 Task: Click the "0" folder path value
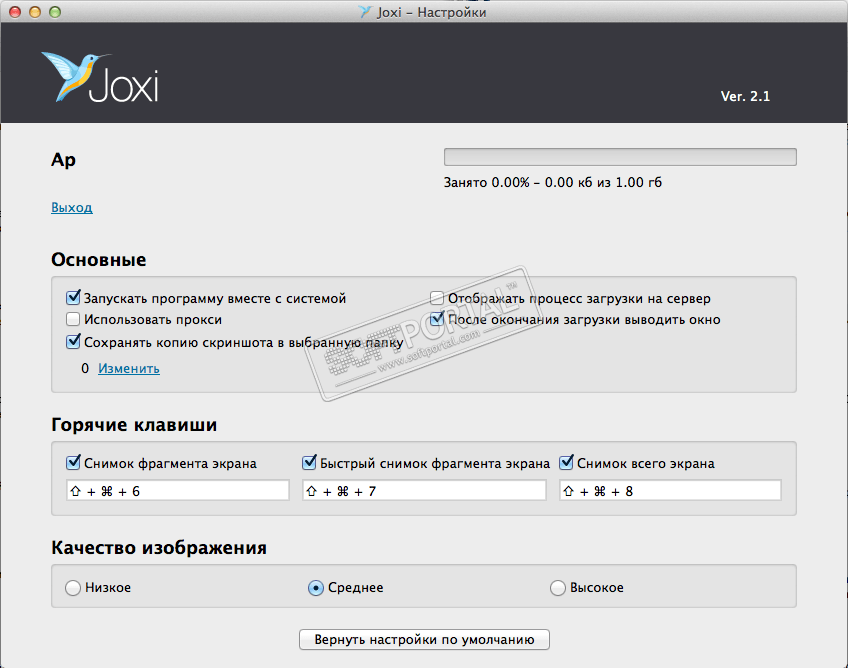click(x=85, y=368)
